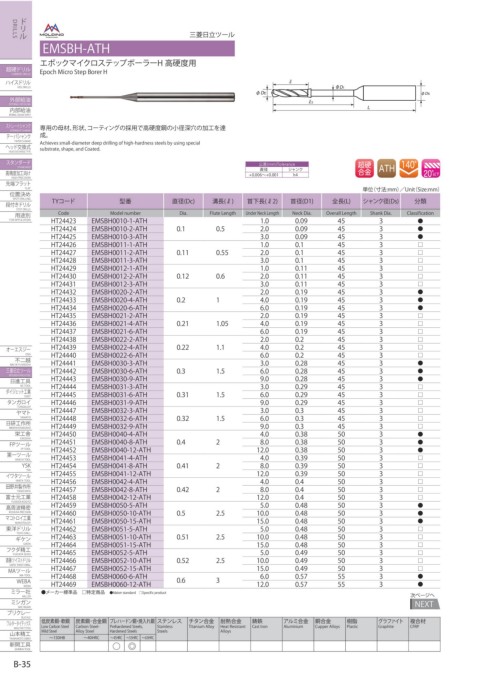The width and height of the screenshot is (480, 679).
Task: Click the diameter 0.42 cell
Action: coord(182,490)
